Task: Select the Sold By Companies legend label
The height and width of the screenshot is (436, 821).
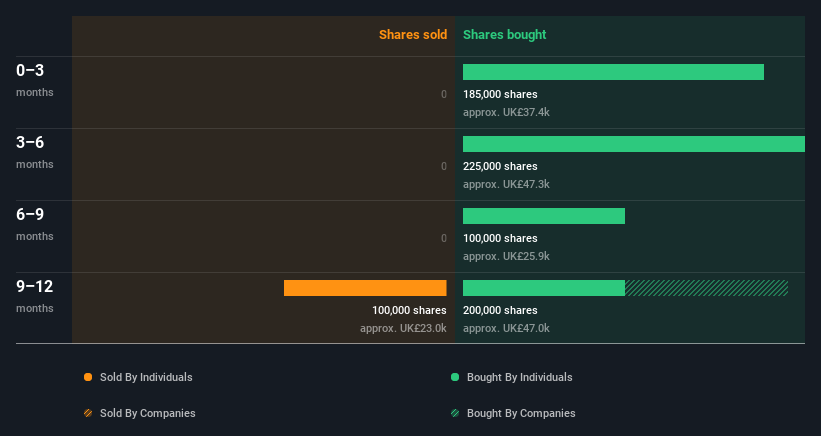Action: 148,413
